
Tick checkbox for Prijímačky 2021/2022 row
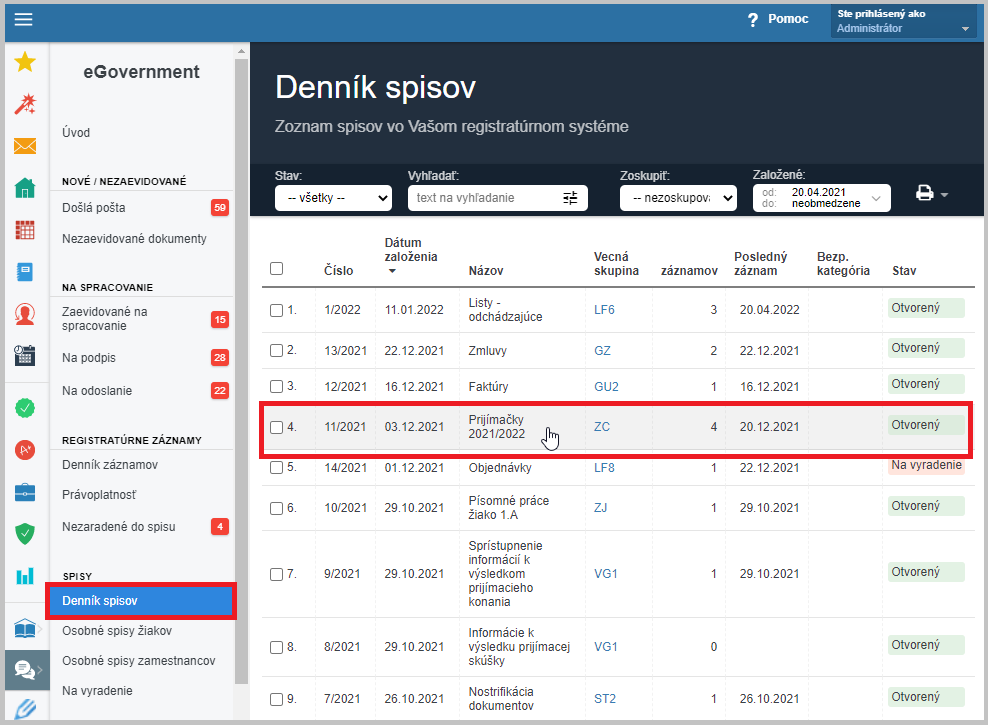click(277, 427)
